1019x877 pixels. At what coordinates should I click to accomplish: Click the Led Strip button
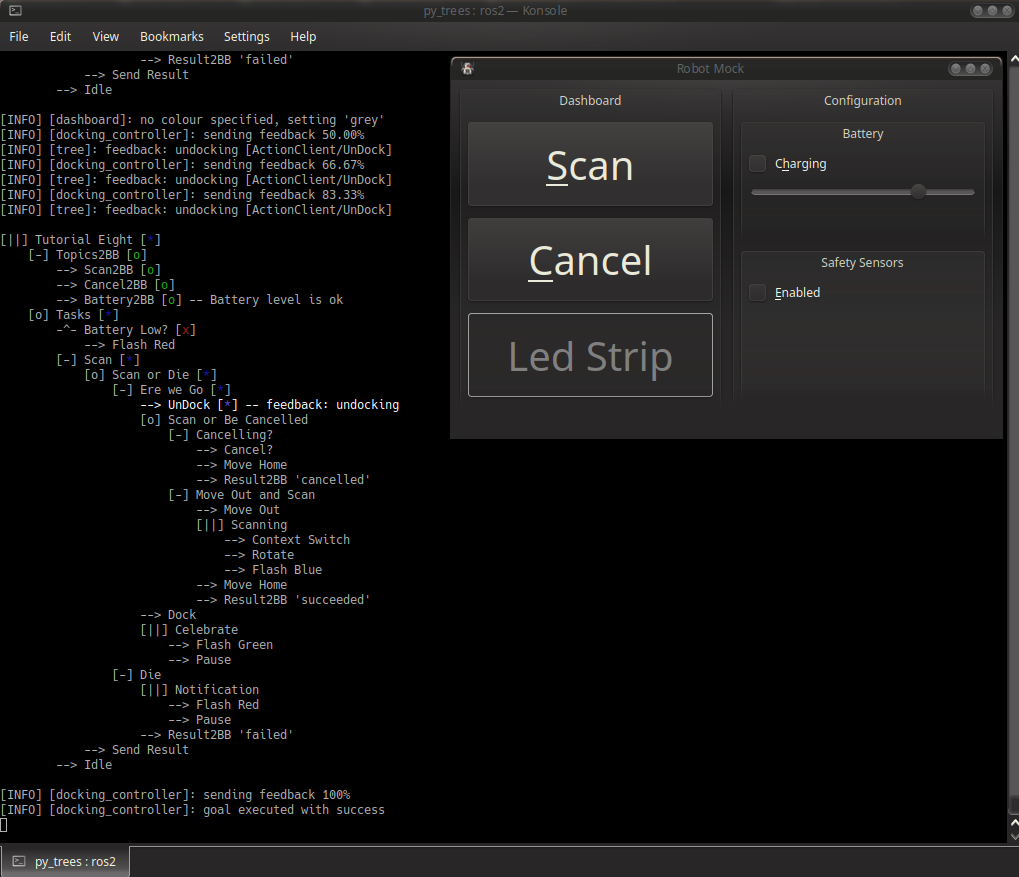pos(590,355)
